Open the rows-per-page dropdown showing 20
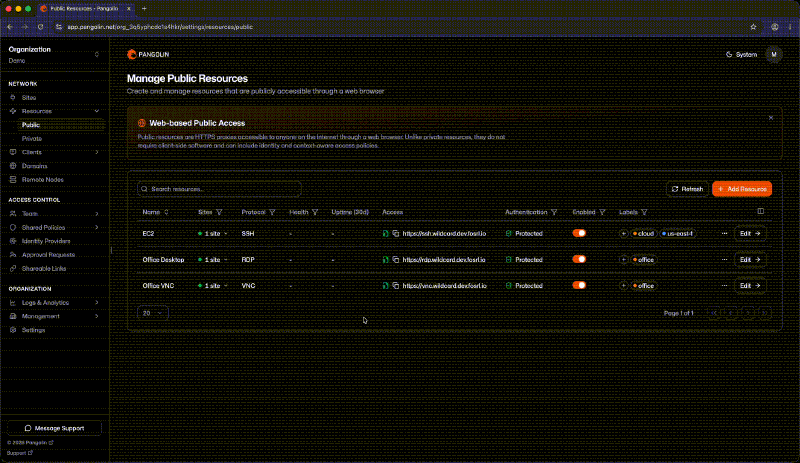This screenshot has width=800, height=463. [x=153, y=313]
